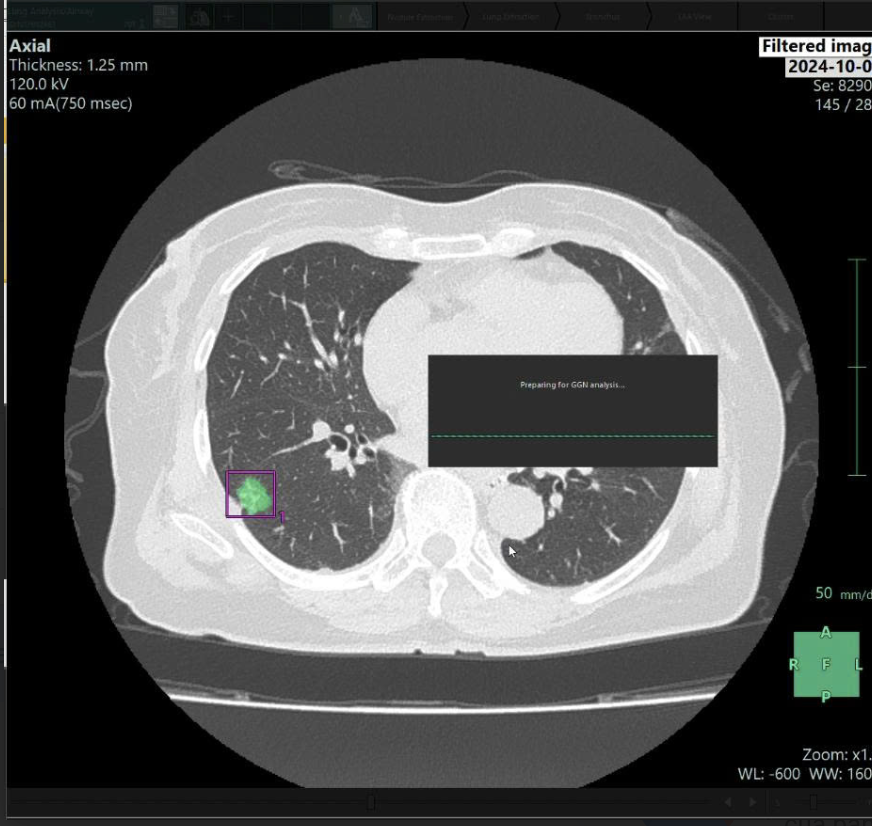Click the plus icon in top toolbar
The width and height of the screenshot is (872, 826).
coord(229,16)
